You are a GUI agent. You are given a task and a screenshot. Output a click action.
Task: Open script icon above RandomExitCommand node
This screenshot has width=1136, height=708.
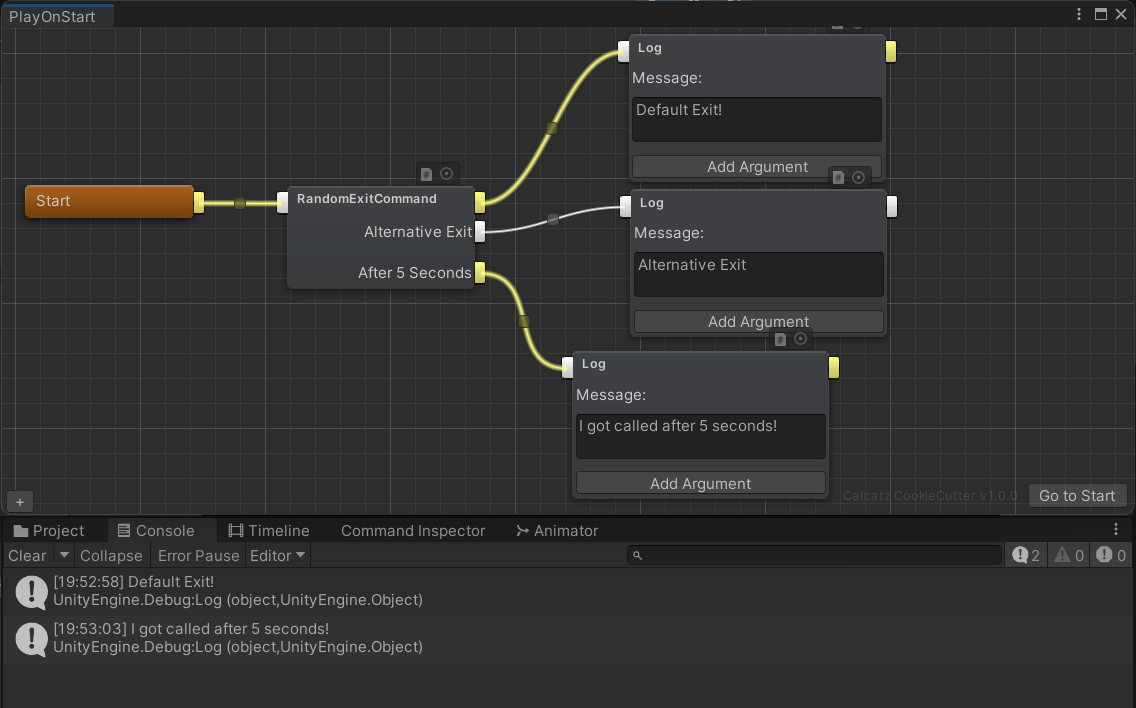[x=426, y=174]
